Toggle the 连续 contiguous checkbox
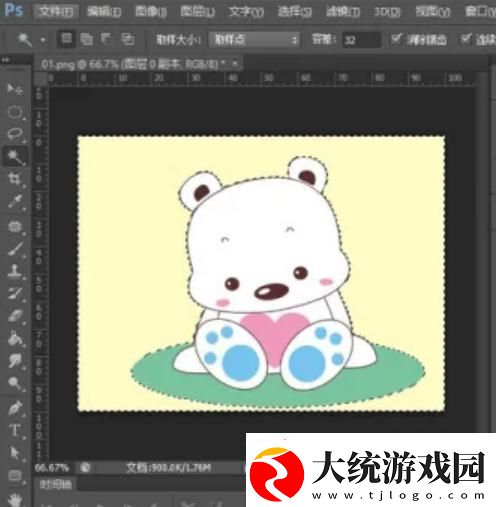This screenshot has height=507, width=496. (466, 39)
